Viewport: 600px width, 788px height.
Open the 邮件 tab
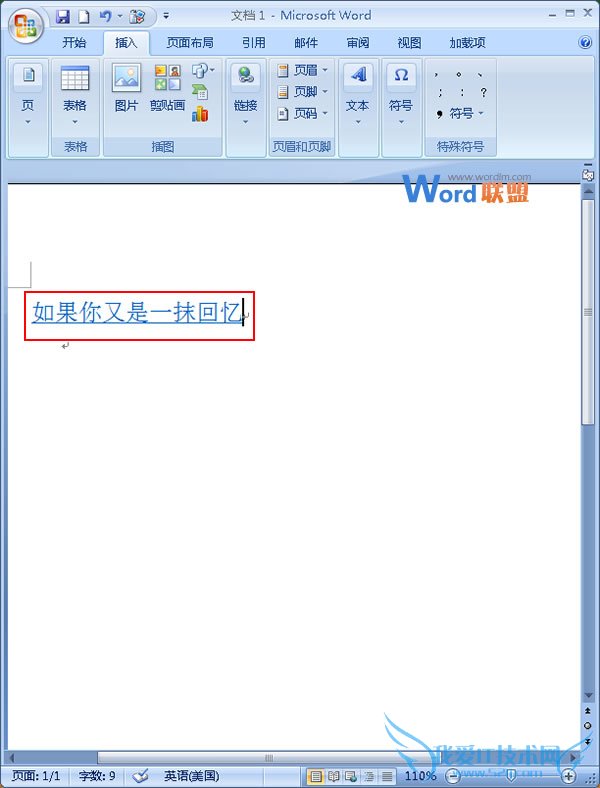(306, 43)
